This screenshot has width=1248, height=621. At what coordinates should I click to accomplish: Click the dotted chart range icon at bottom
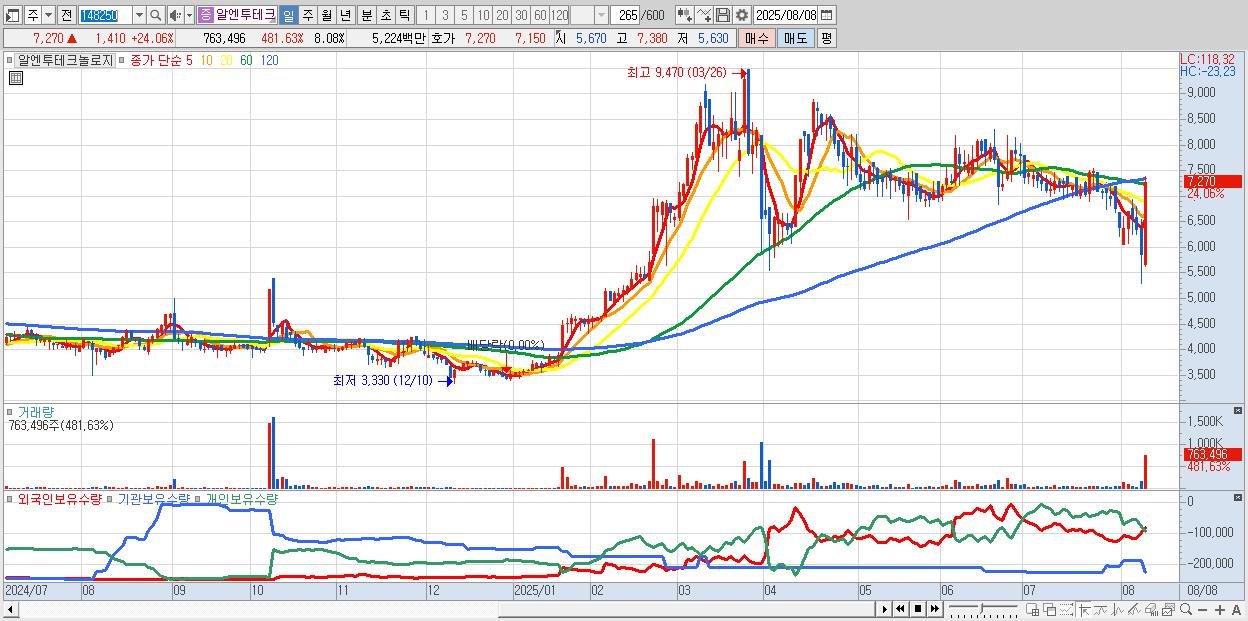pyautogui.click(x=1067, y=609)
